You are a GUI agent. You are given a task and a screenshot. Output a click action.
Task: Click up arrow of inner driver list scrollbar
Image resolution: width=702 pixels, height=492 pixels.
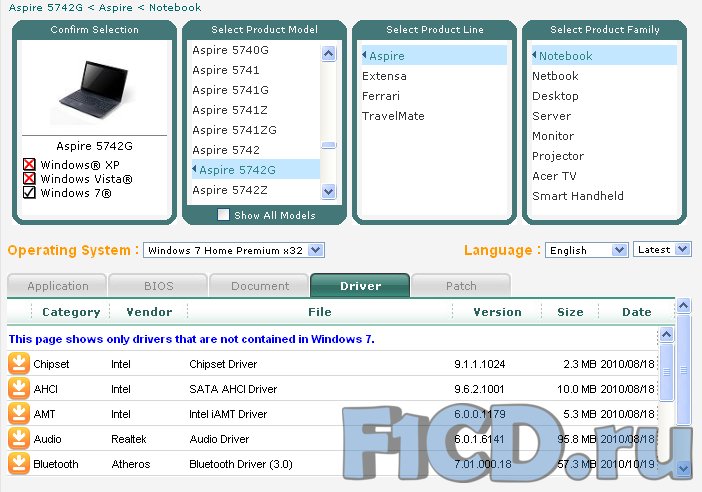(x=667, y=334)
